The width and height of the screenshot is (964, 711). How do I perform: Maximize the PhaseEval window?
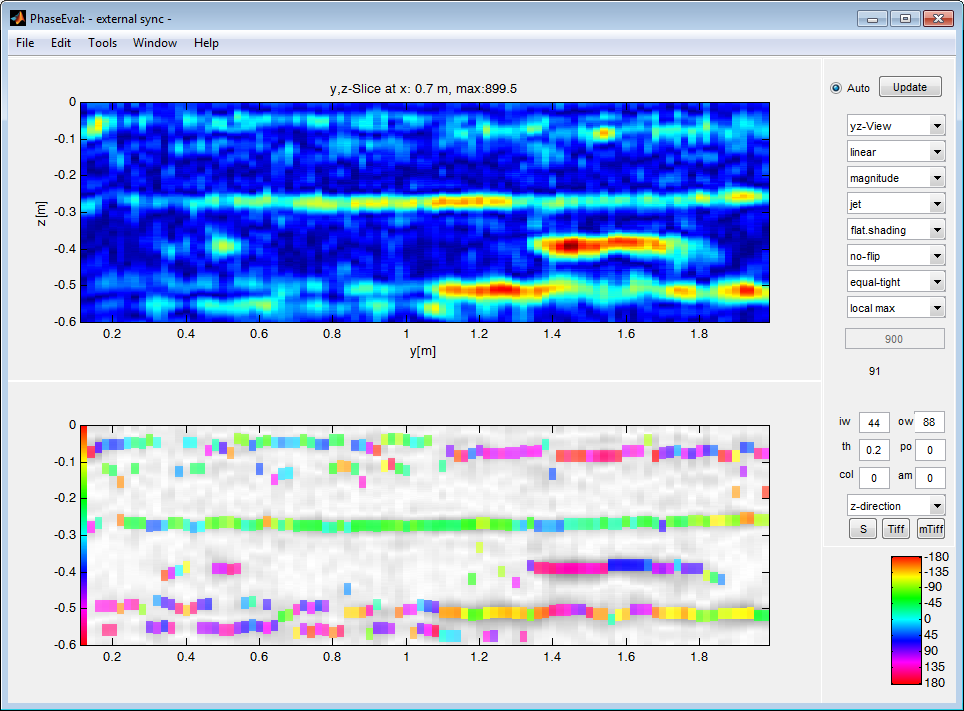coord(905,18)
